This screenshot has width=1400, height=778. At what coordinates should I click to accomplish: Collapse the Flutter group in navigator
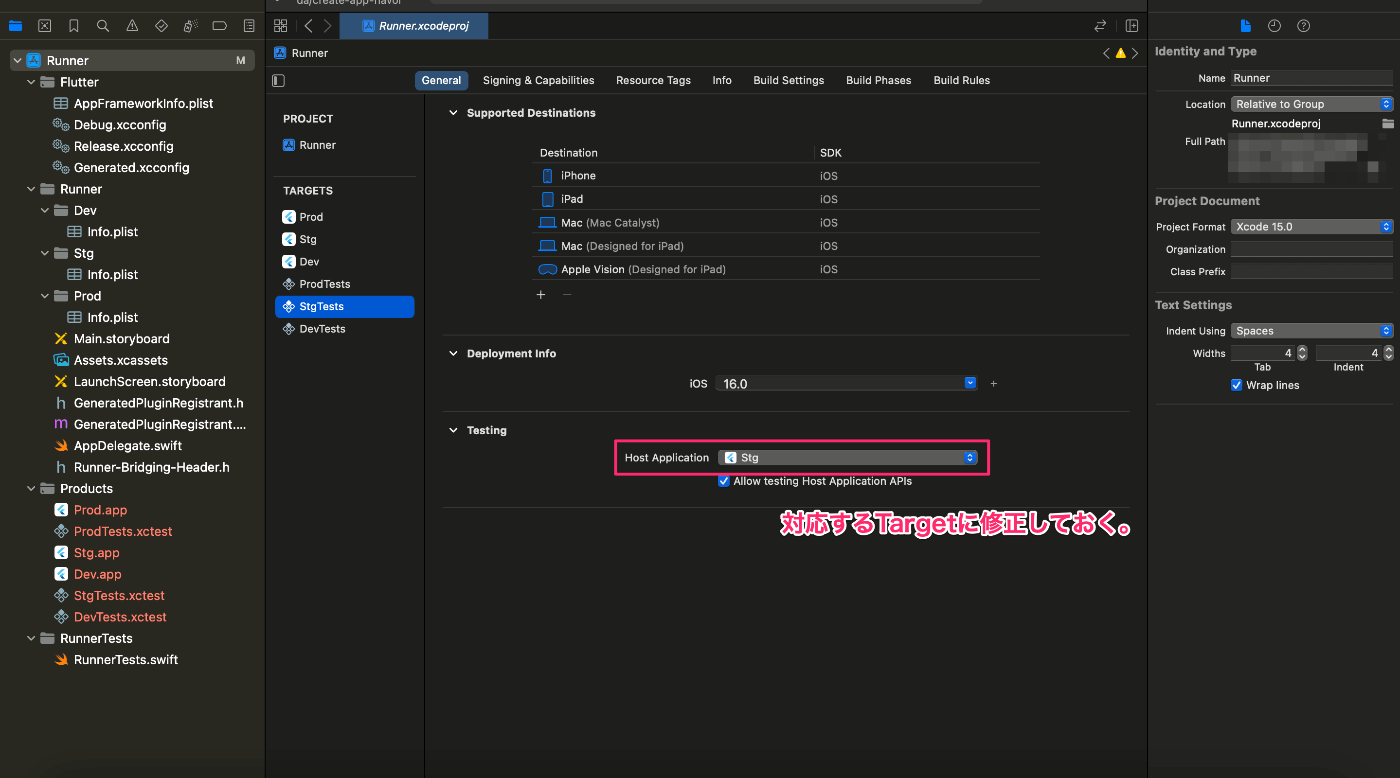point(31,82)
